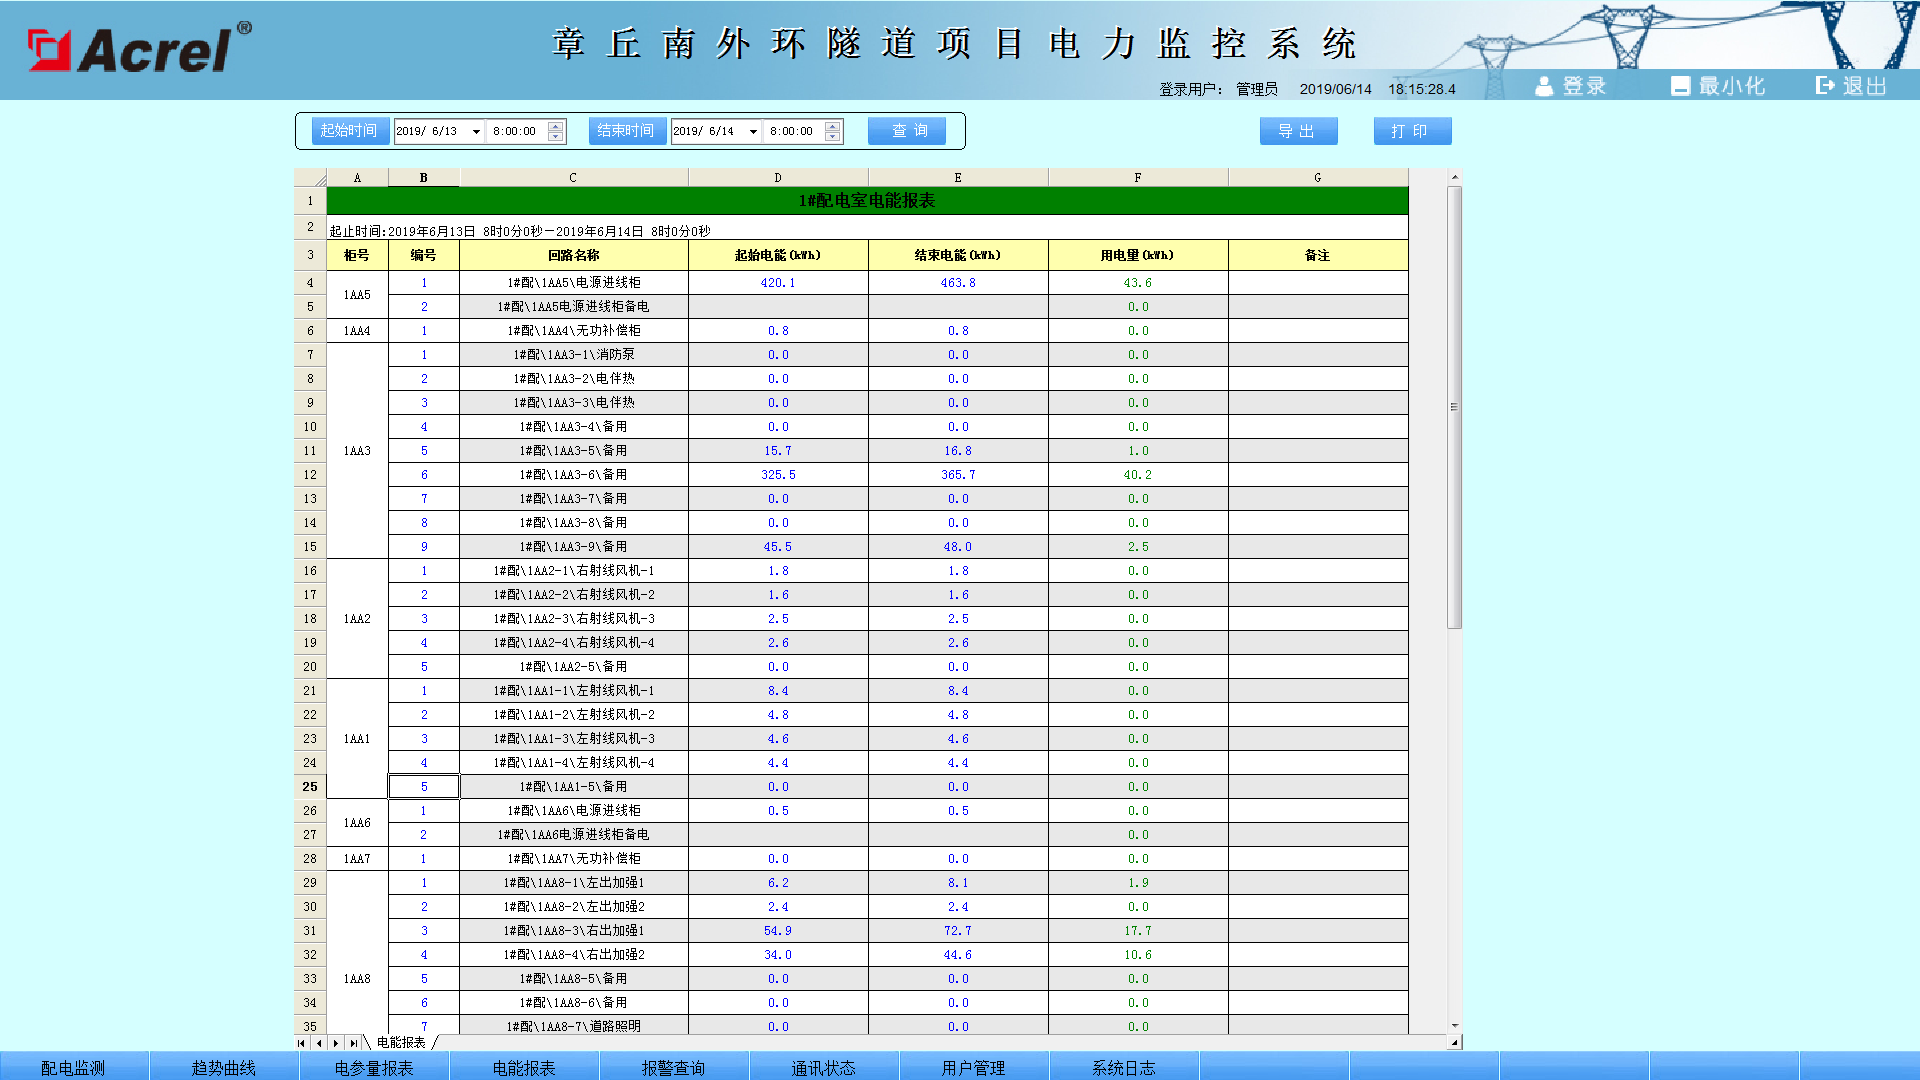Click the 导出 export button

pos(1297,131)
